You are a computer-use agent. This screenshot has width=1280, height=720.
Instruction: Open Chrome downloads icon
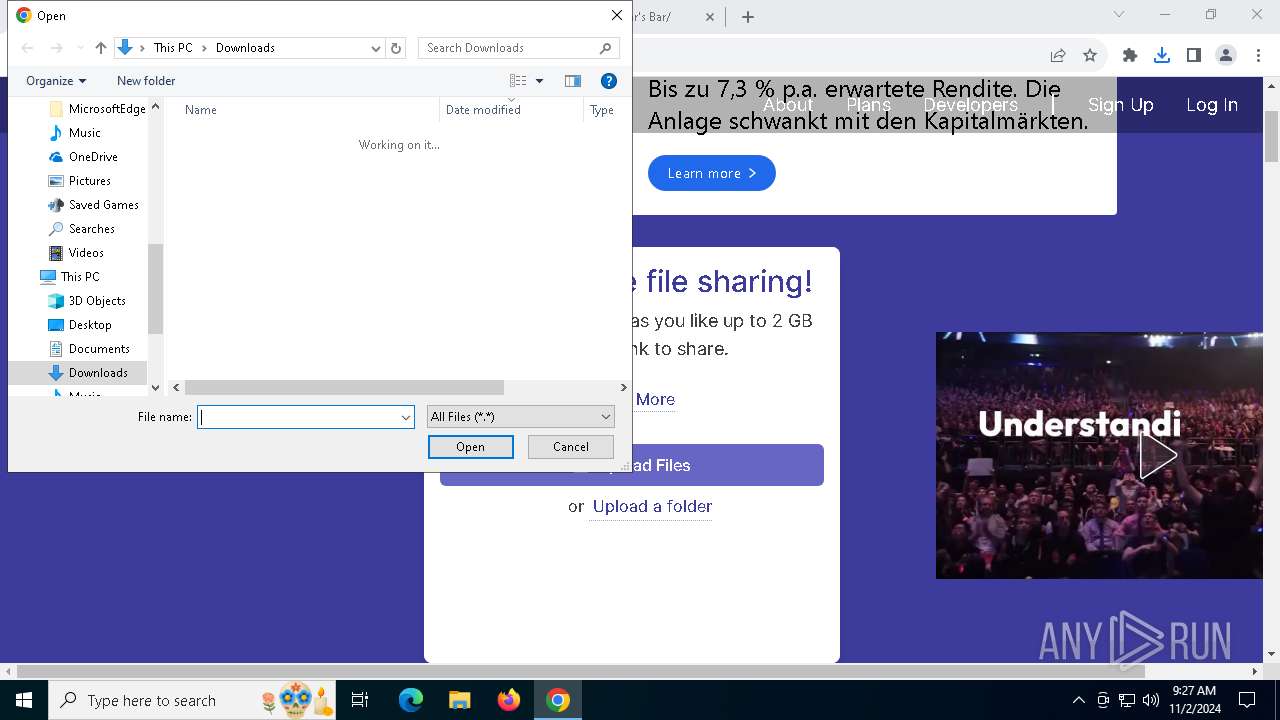1162,56
